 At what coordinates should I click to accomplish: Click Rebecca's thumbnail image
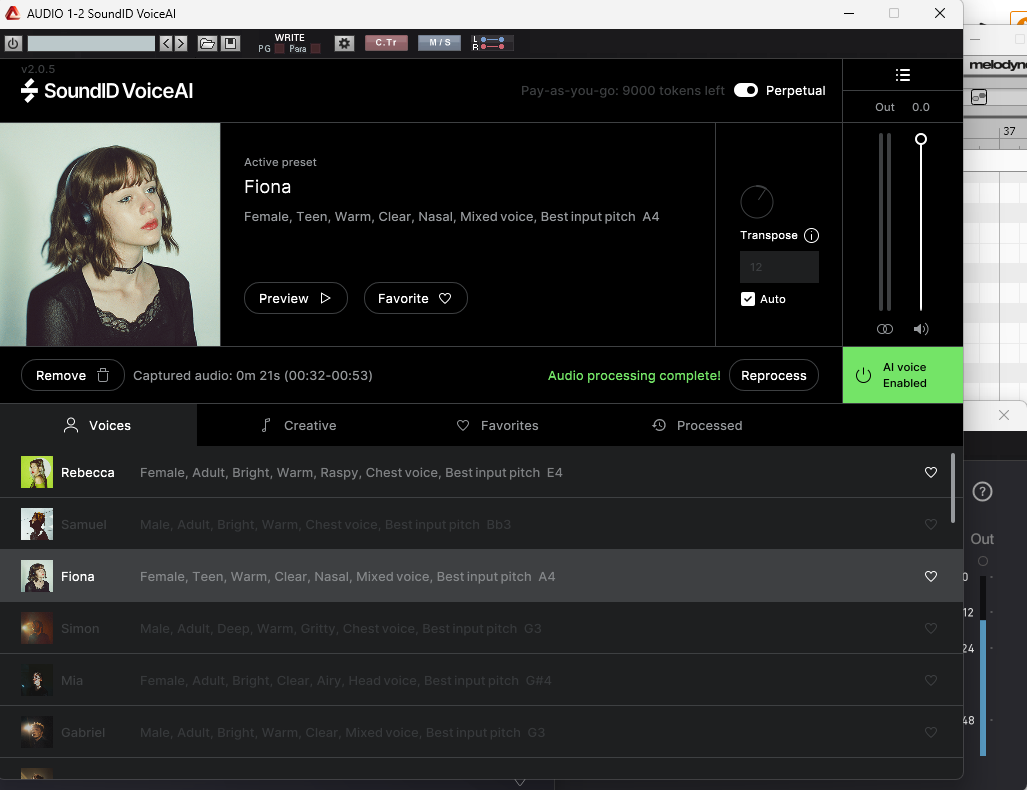click(37, 472)
